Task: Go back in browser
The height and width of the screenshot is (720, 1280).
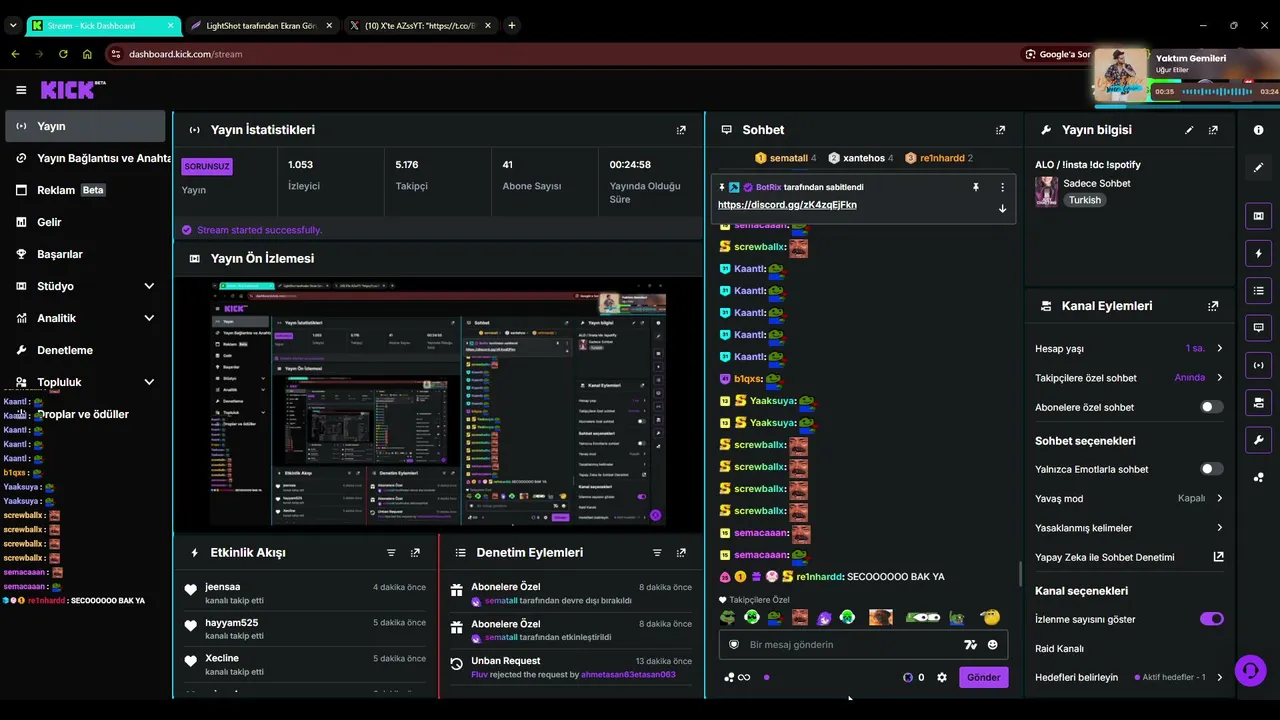Action: (15, 54)
